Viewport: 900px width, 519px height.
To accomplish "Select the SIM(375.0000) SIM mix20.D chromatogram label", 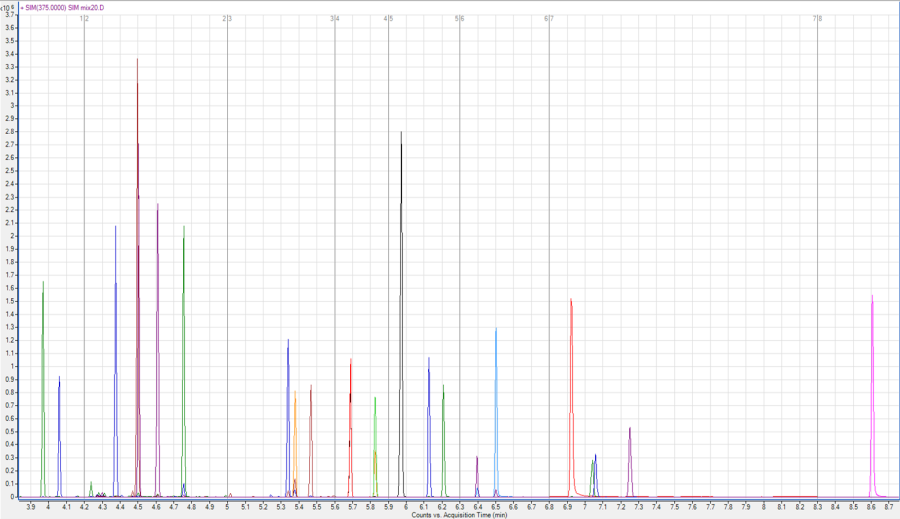I will click(x=64, y=8).
